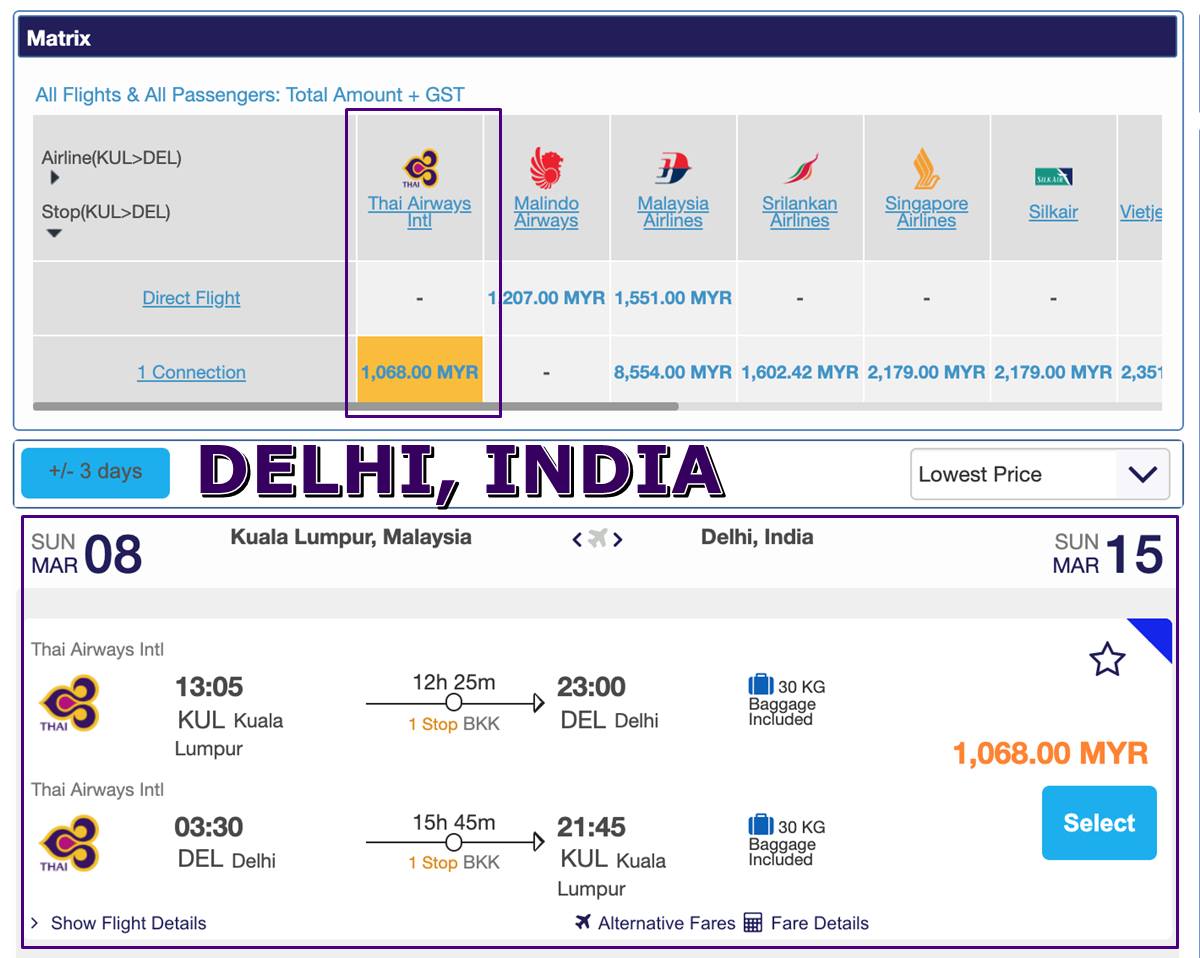Click SUN MAR 08 departure date

click(86, 554)
